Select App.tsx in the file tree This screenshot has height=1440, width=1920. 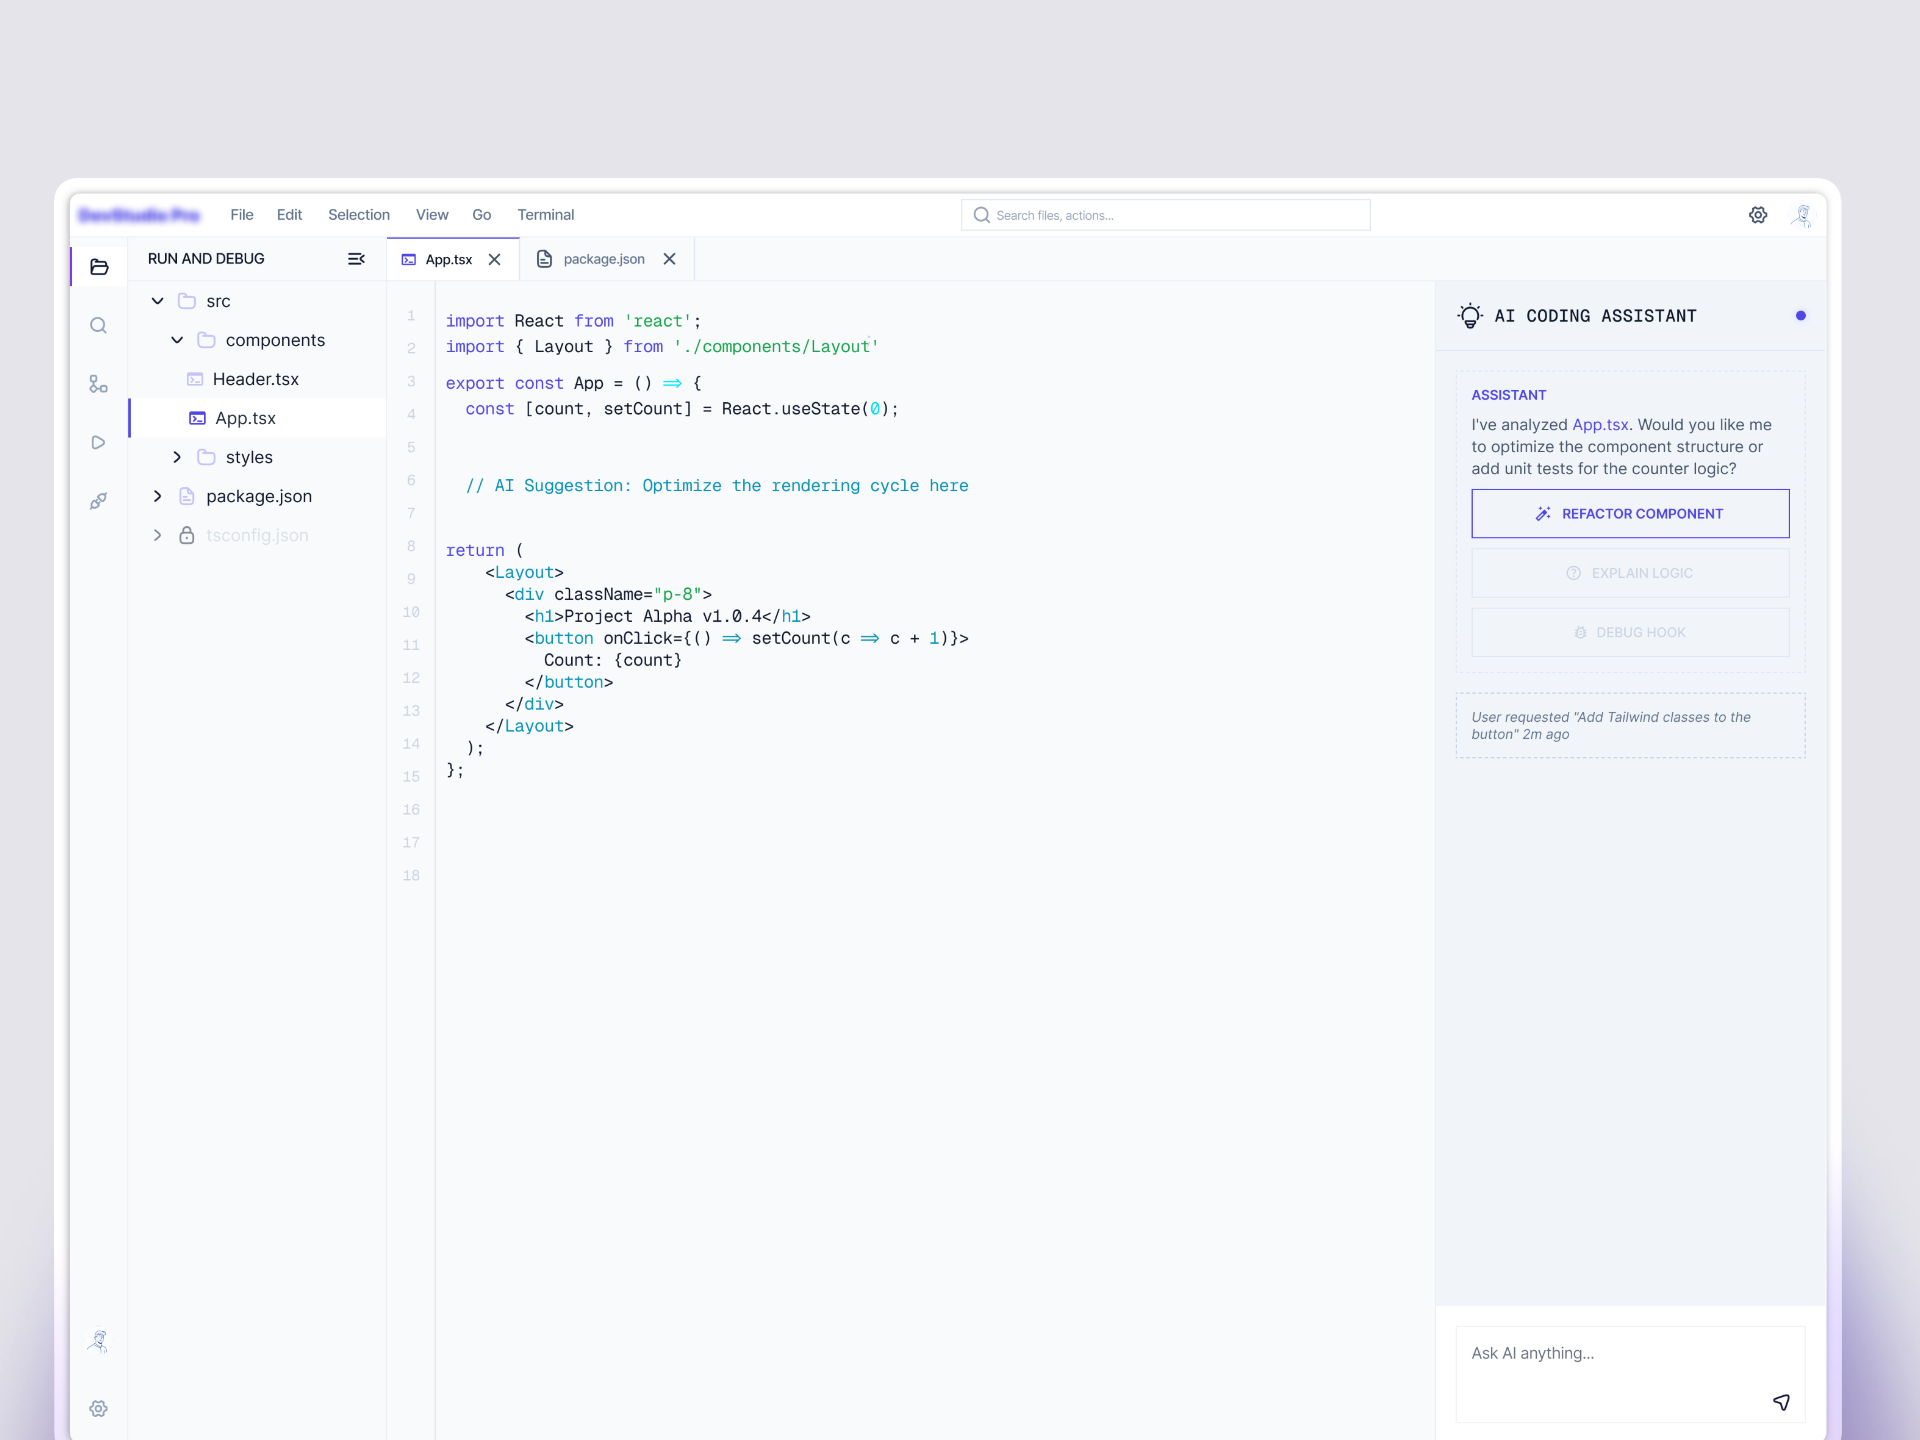coord(257,418)
